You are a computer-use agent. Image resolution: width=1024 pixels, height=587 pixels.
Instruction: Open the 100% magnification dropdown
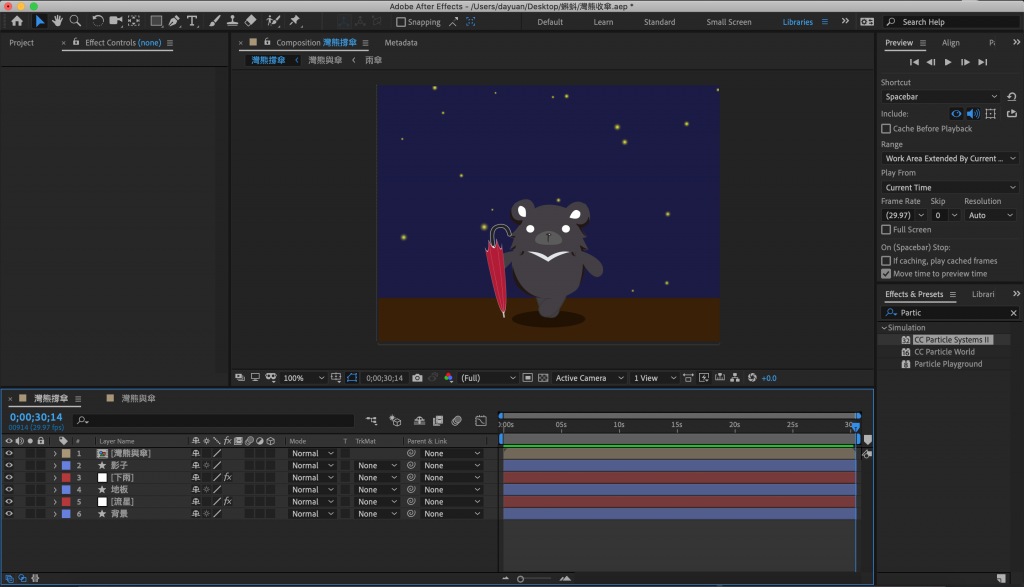pyautogui.click(x=303, y=378)
